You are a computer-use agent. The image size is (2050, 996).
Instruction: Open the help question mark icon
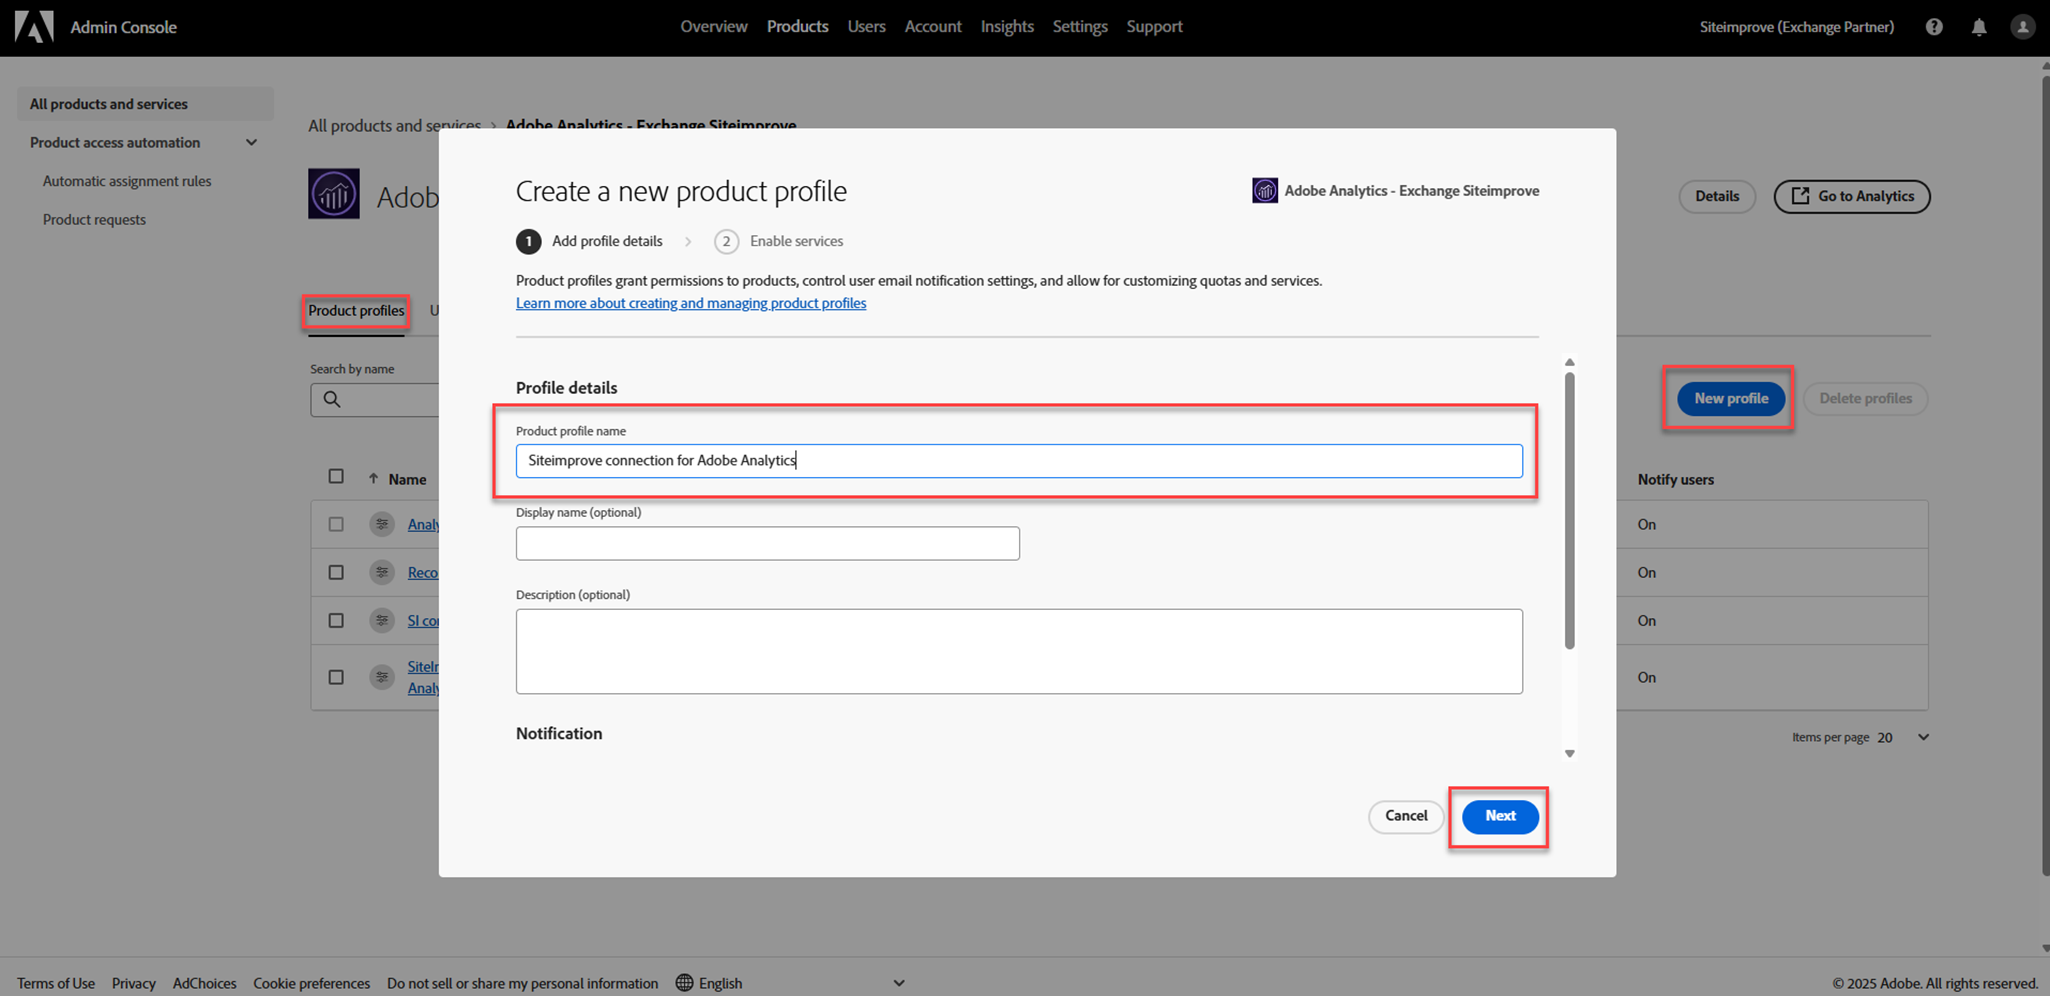tap(1934, 27)
